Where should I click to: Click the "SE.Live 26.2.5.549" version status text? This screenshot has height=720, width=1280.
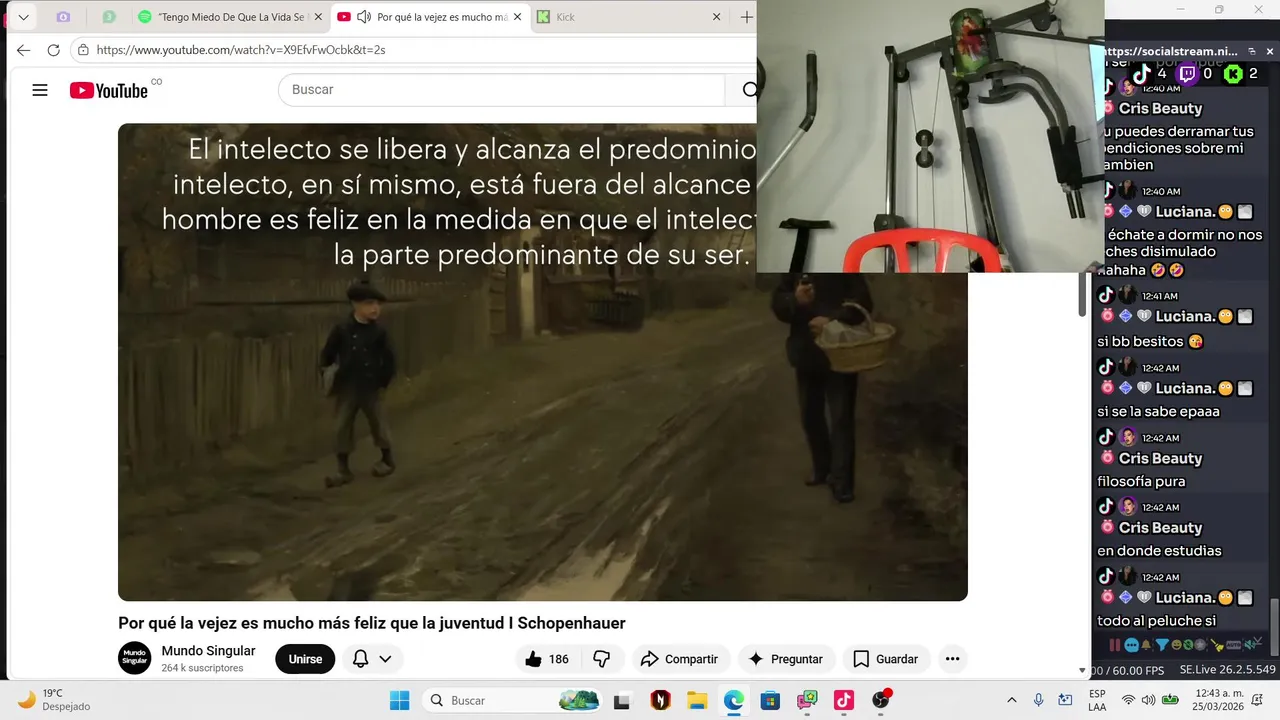click(1227, 670)
